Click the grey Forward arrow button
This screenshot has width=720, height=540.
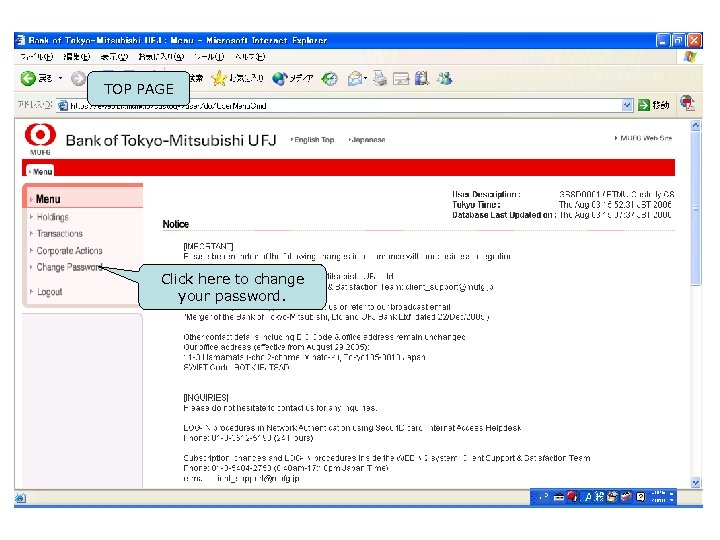tap(78, 79)
